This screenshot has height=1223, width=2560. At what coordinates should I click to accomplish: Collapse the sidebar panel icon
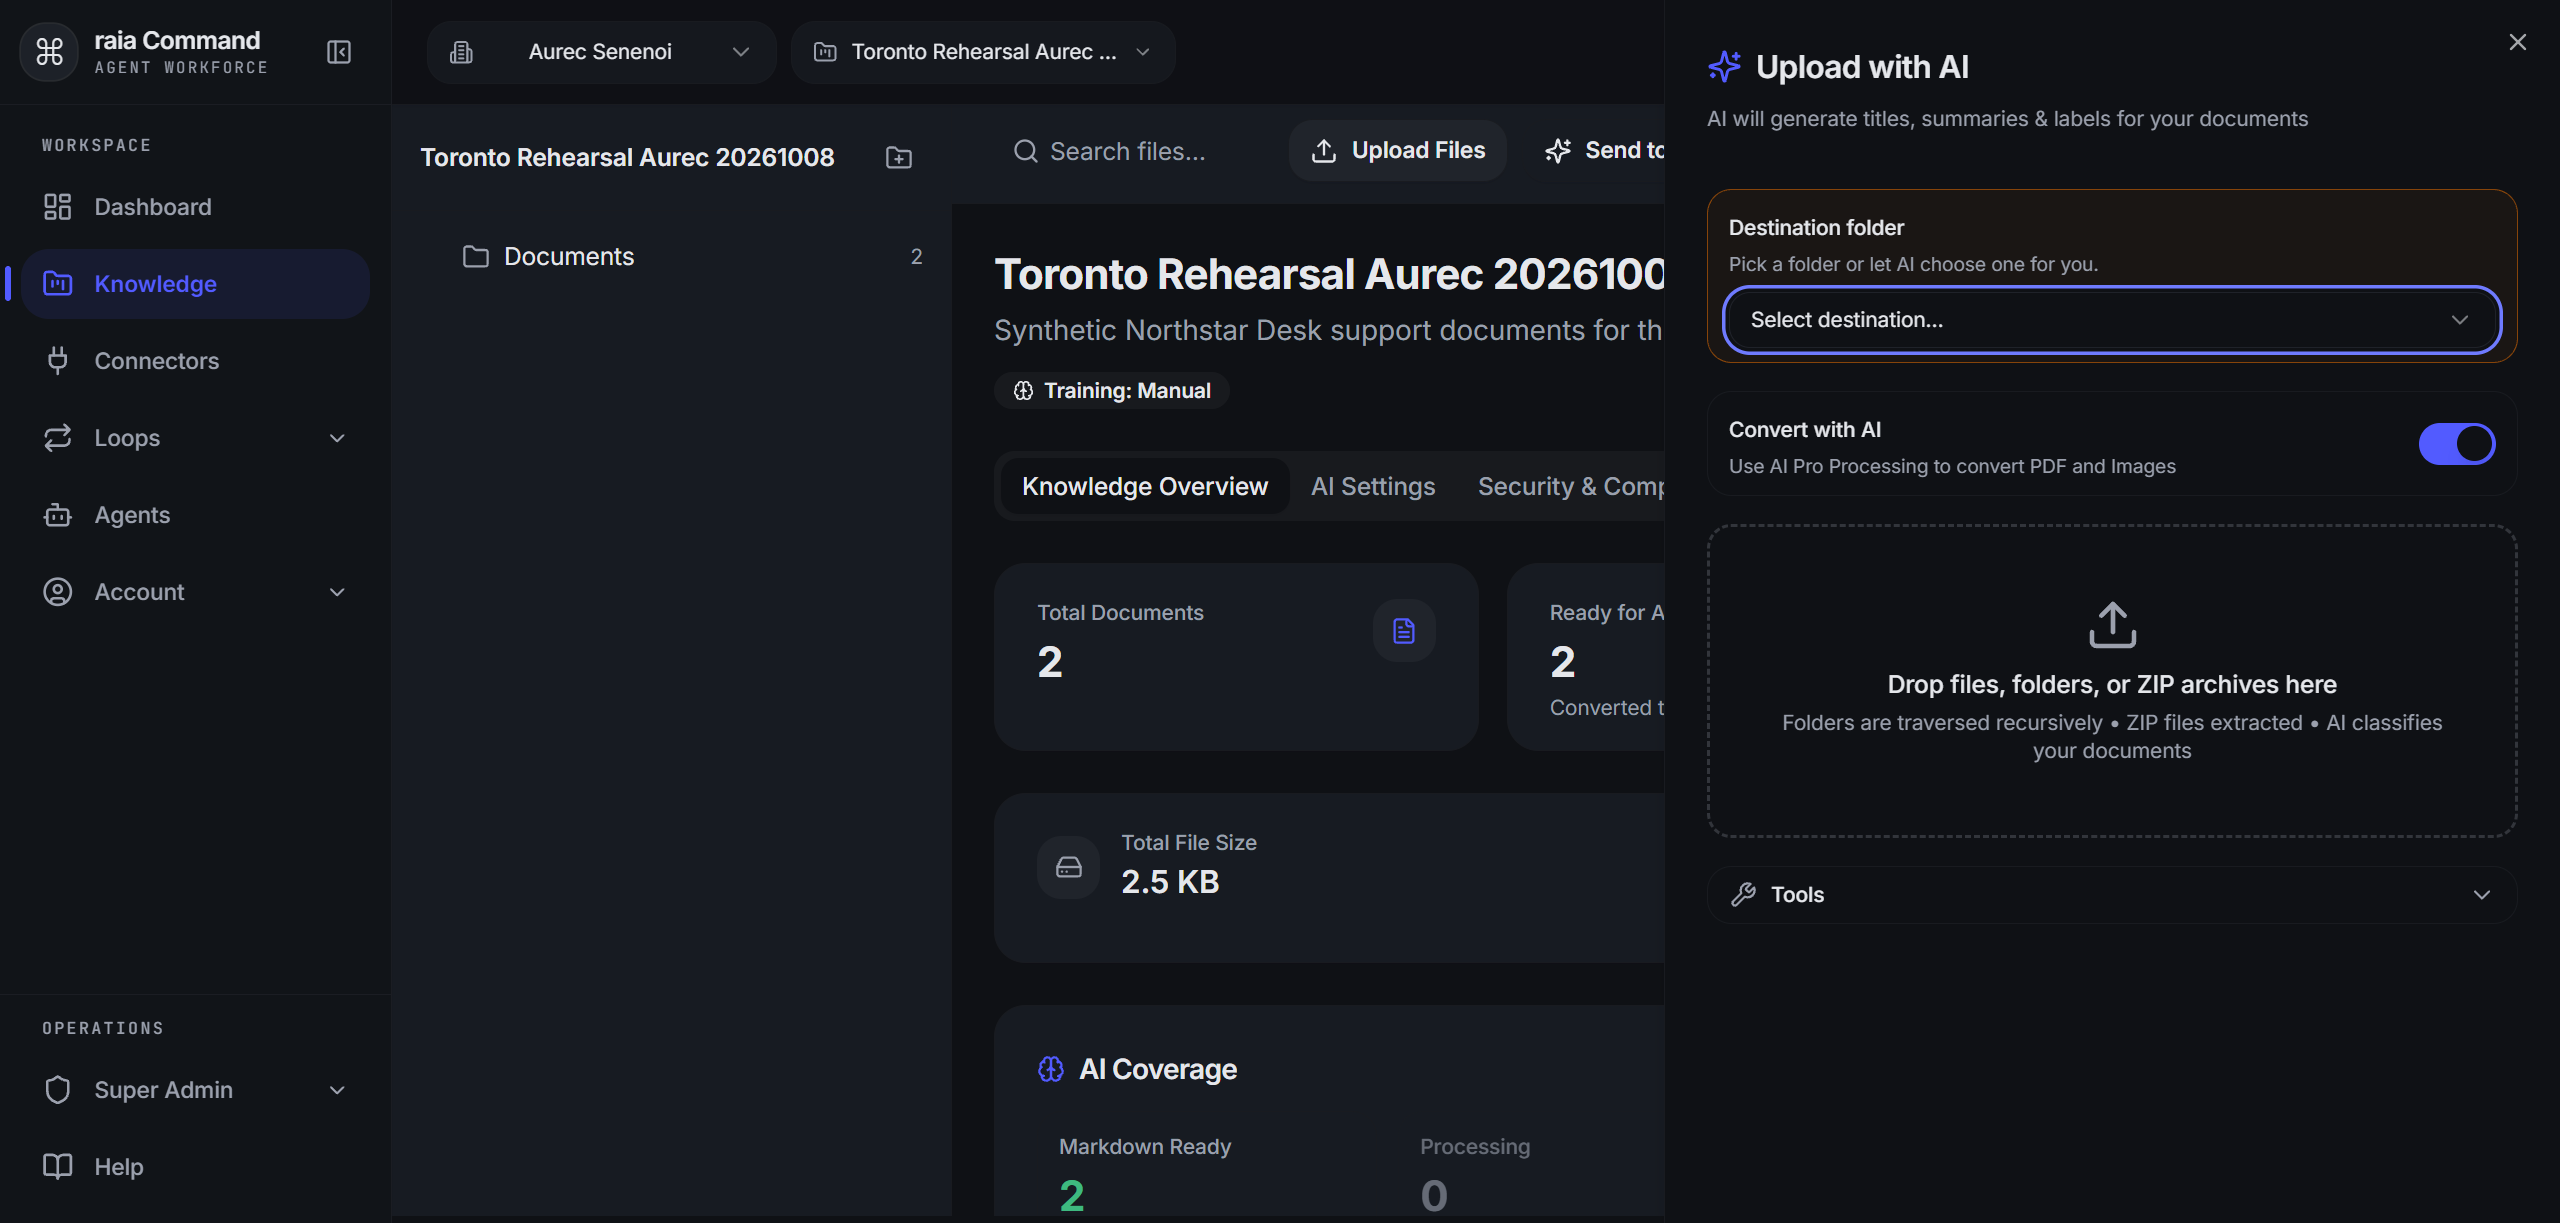coord(339,52)
